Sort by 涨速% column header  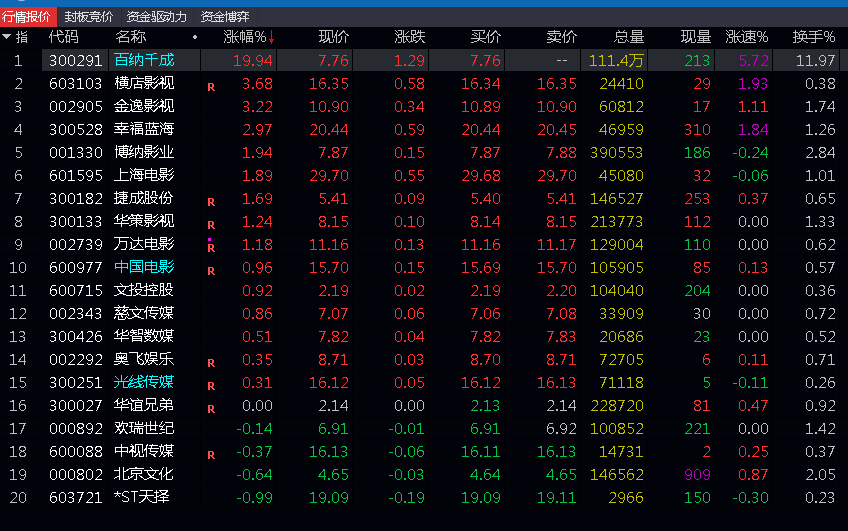point(746,37)
